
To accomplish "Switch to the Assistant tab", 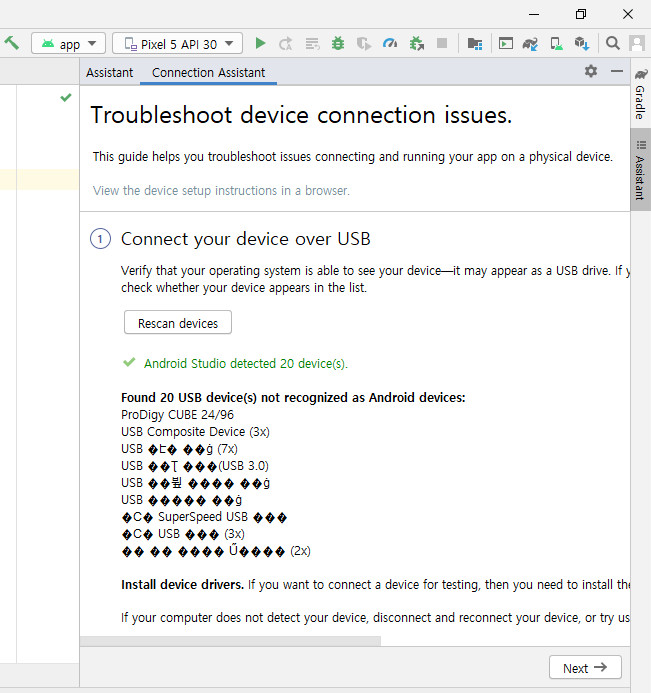I will tap(109, 72).
